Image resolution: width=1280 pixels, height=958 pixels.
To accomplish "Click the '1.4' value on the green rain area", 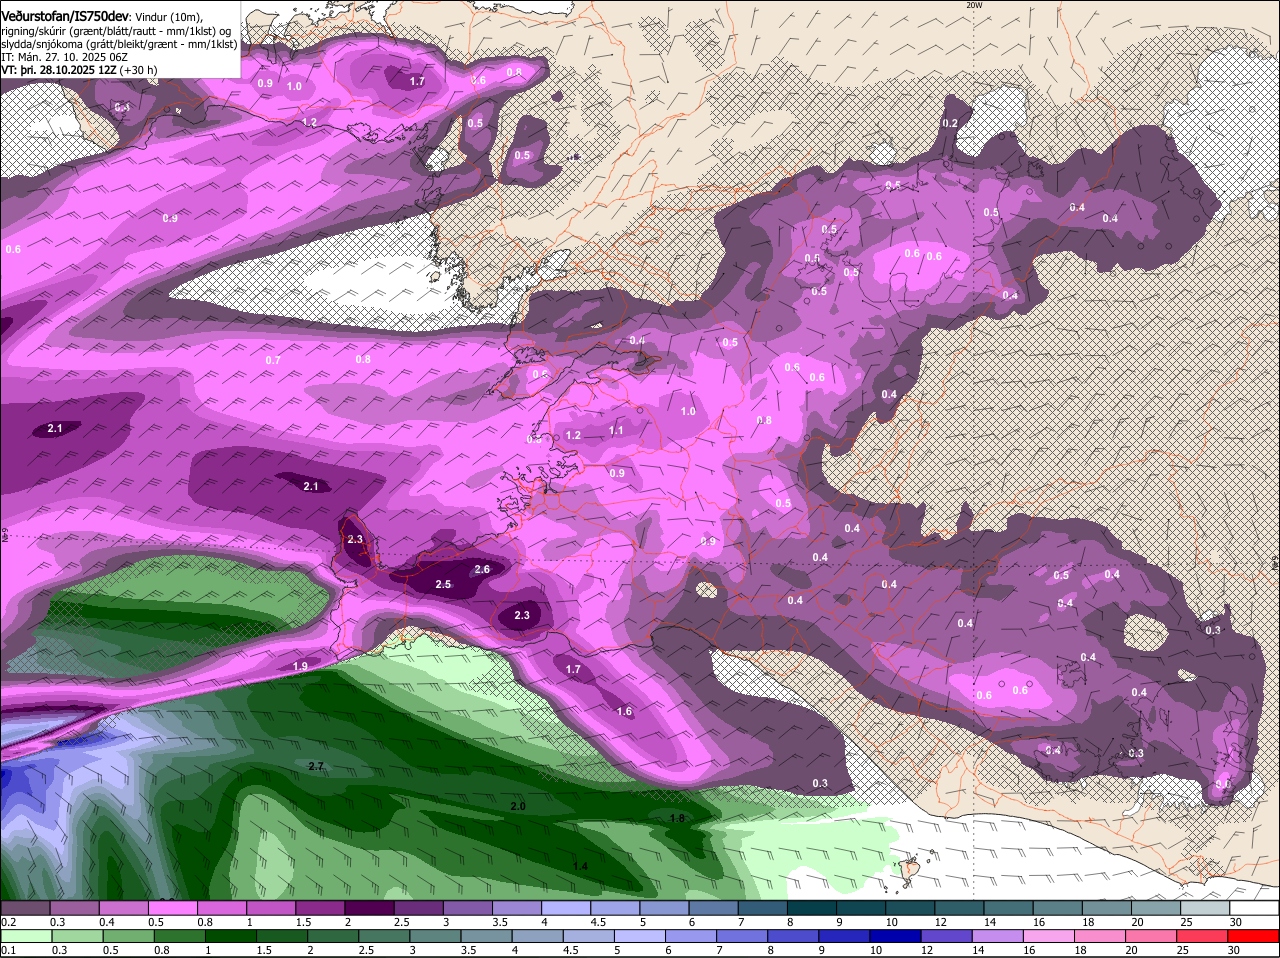I will [580, 866].
